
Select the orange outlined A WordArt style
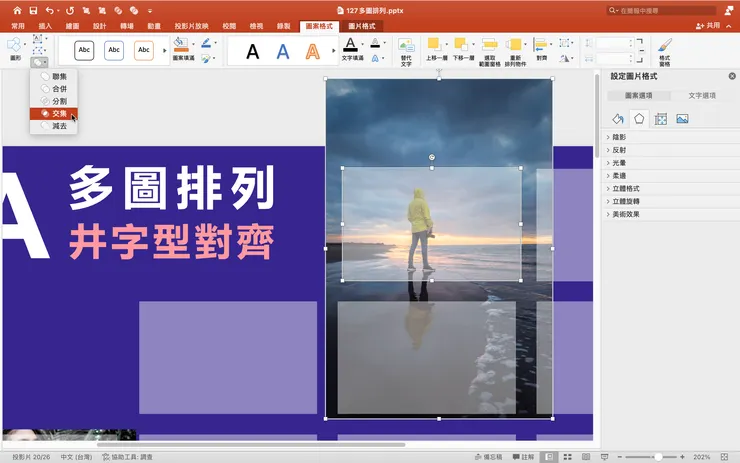coord(312,51)
